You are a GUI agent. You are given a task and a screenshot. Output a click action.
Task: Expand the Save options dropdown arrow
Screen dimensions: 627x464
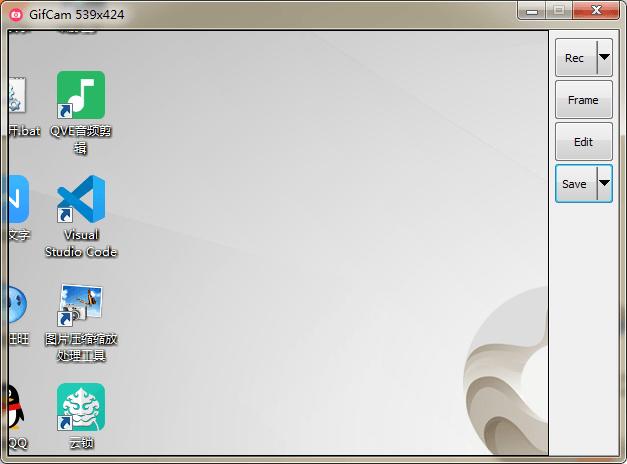605,184
